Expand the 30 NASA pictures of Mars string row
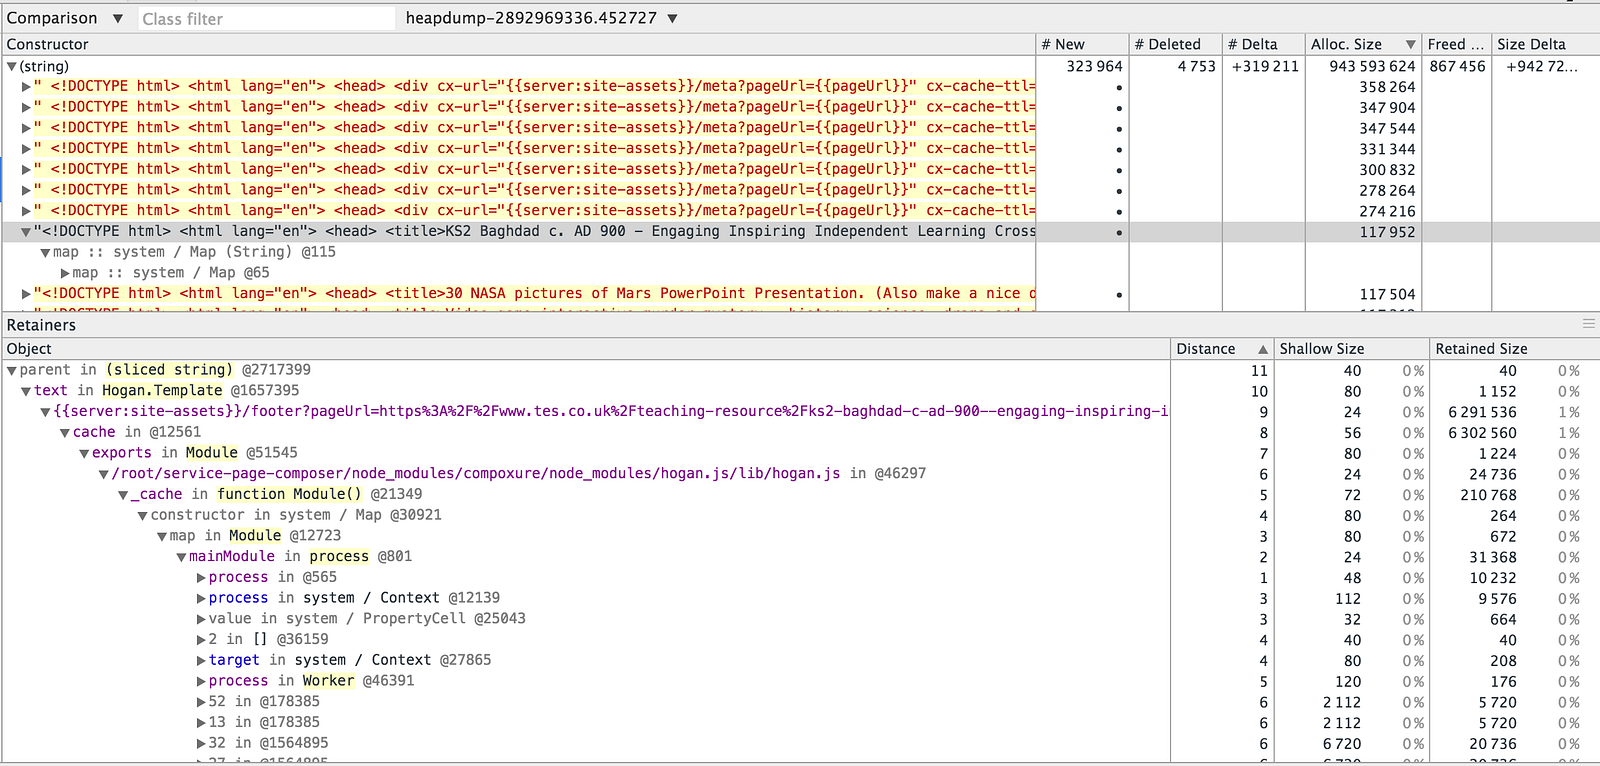Viewport: 1600px width, 766px height. pos(26,294)
